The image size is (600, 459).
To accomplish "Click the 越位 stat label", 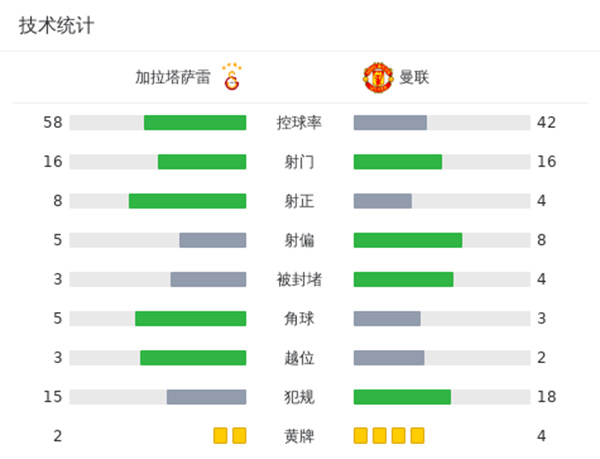I will 299,358.
